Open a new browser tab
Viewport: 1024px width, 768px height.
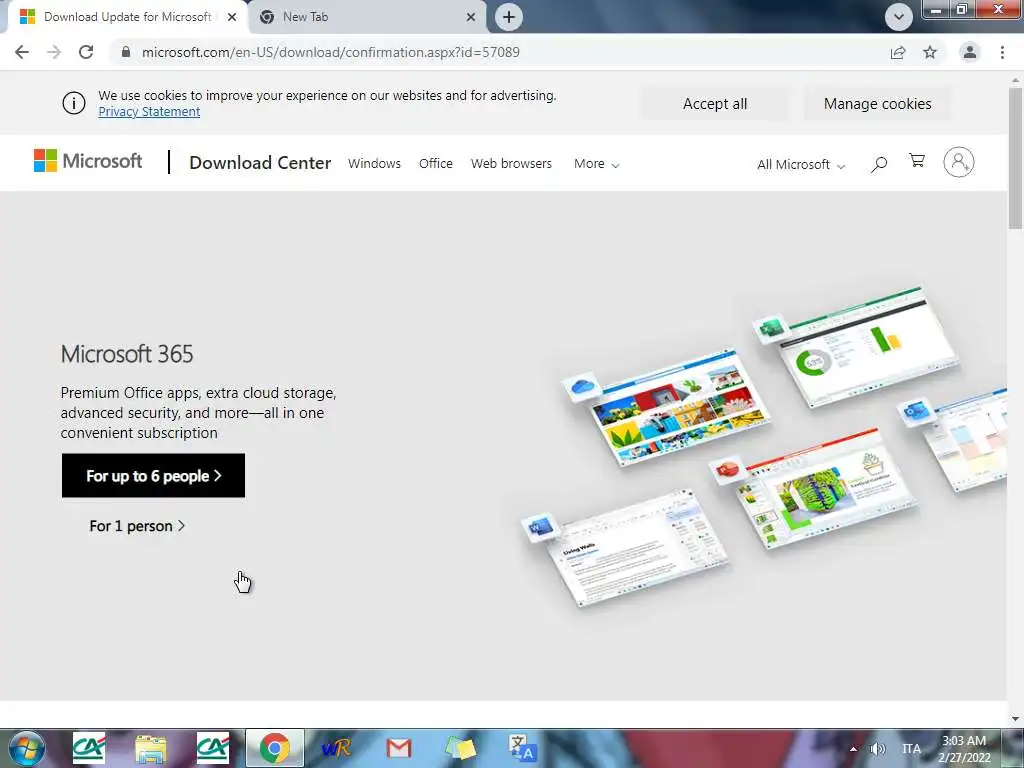[x=509, y=17]
